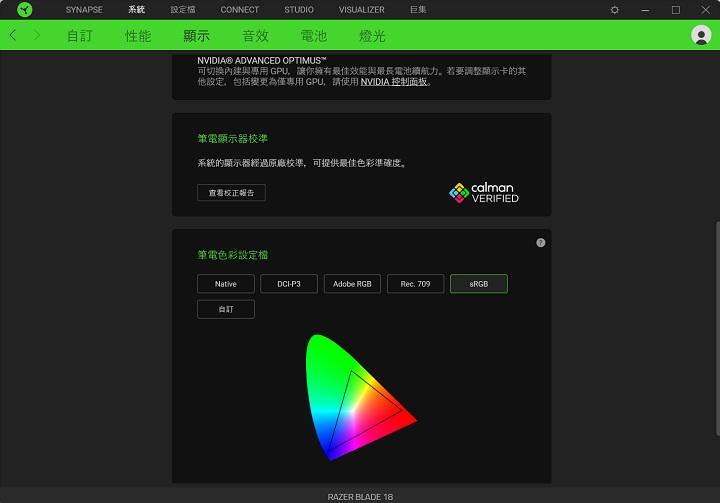
Task: Select the Native color profile
Action: point(225,284)
